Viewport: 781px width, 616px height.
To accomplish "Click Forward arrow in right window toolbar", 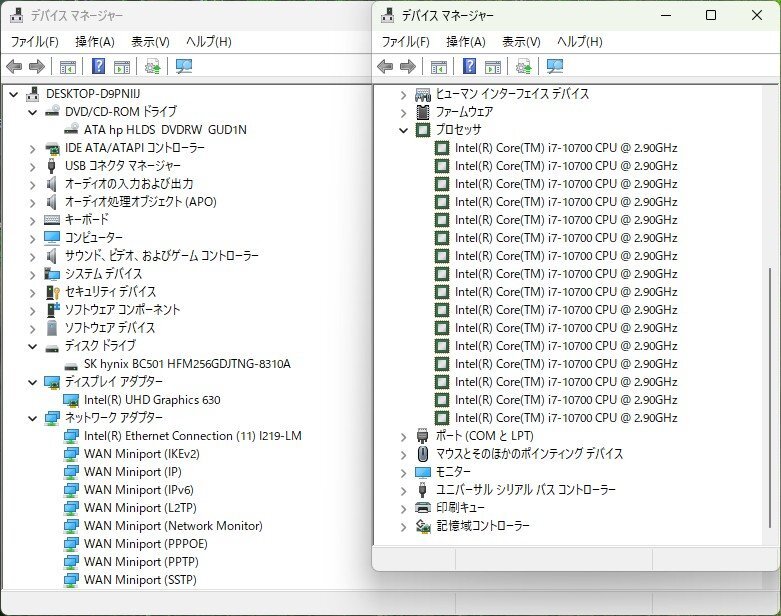I will [408, 66].
